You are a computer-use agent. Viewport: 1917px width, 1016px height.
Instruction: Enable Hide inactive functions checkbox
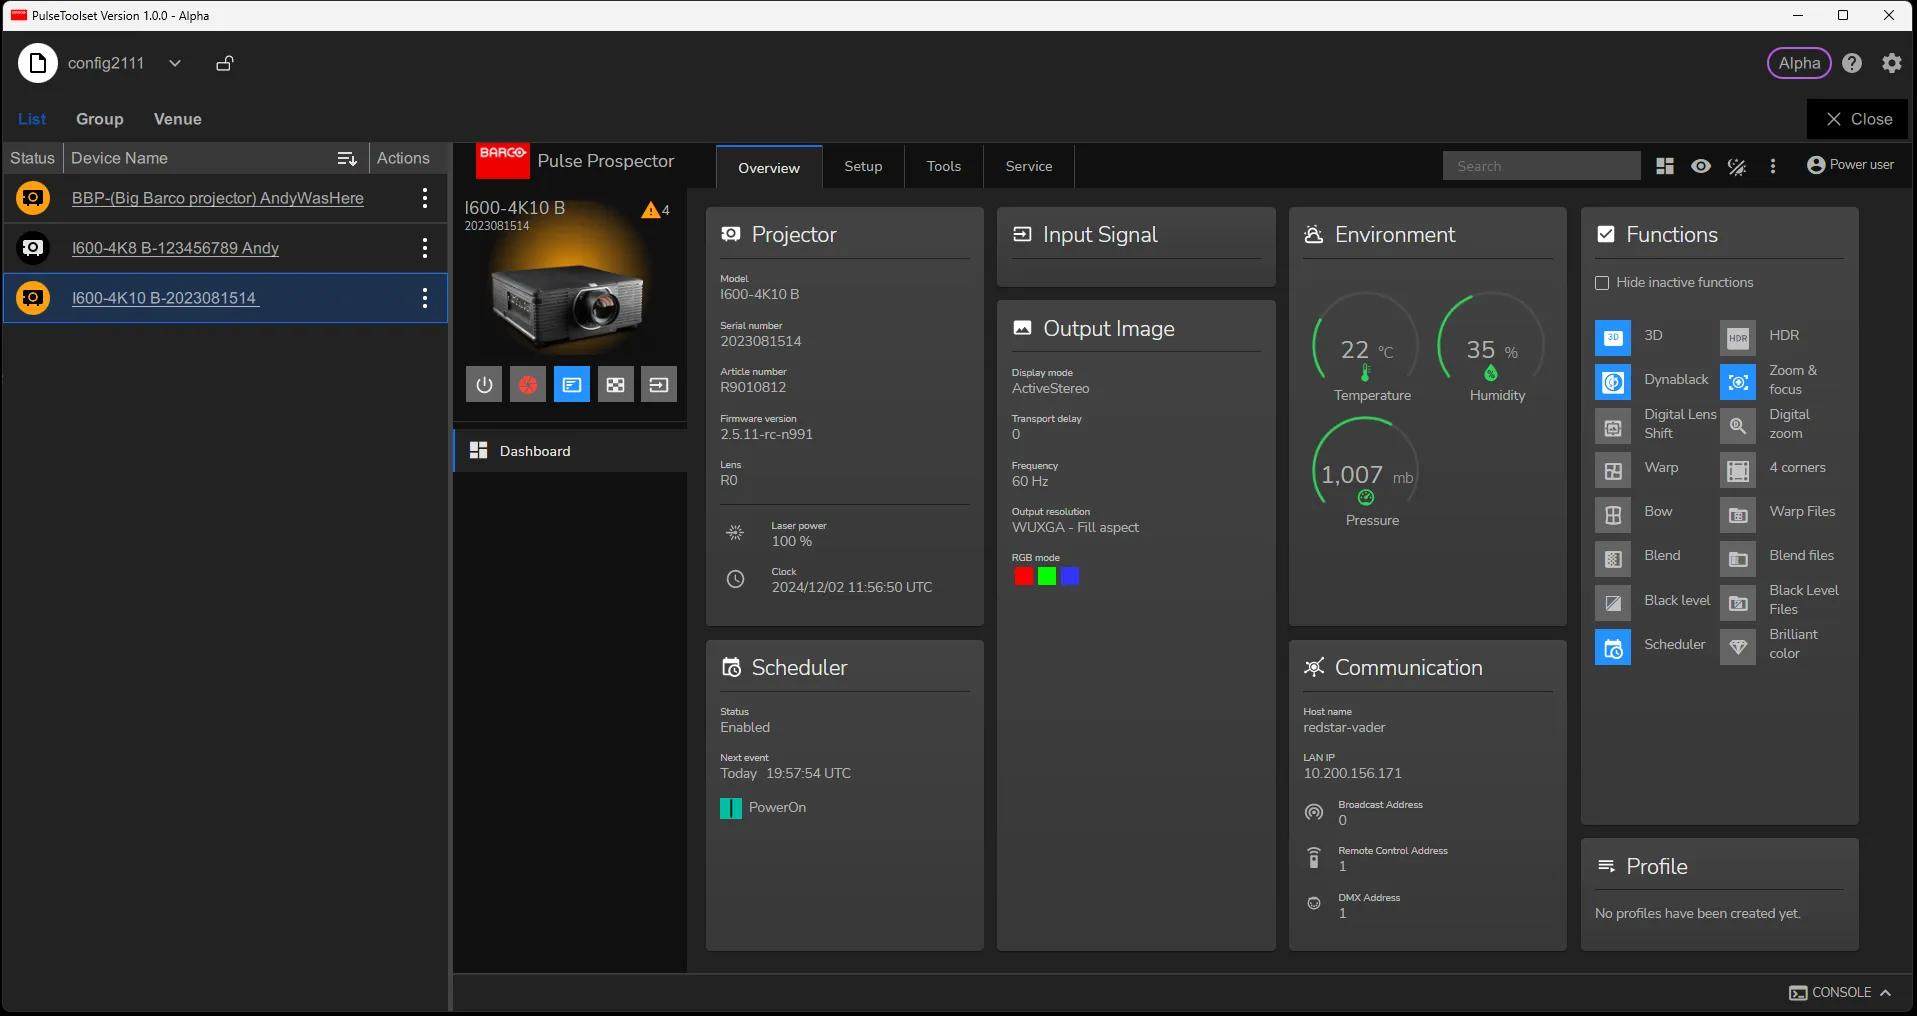point(1602,283)
